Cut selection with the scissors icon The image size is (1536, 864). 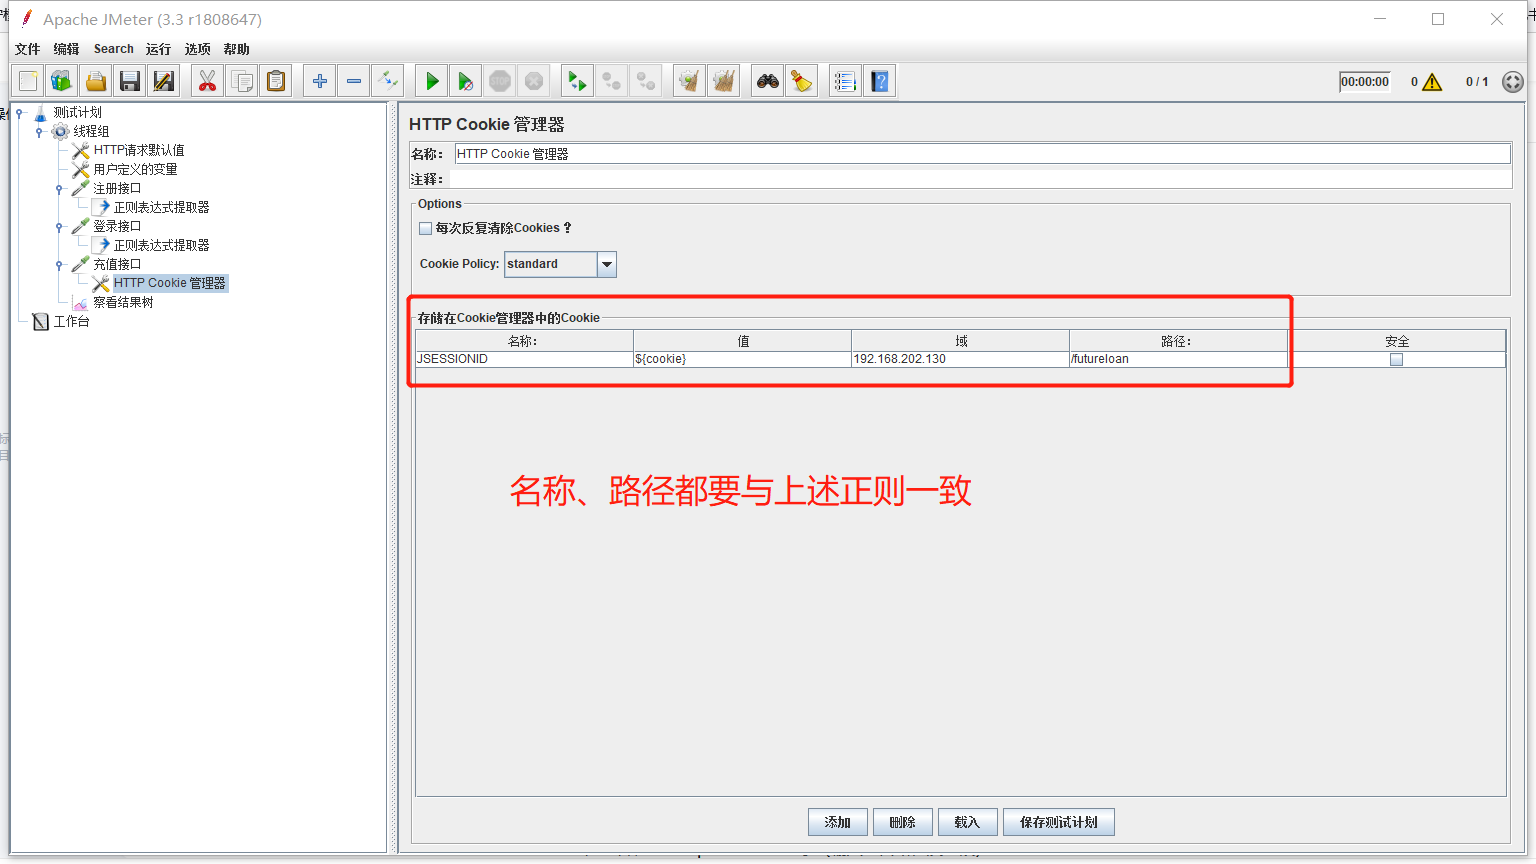207,81
